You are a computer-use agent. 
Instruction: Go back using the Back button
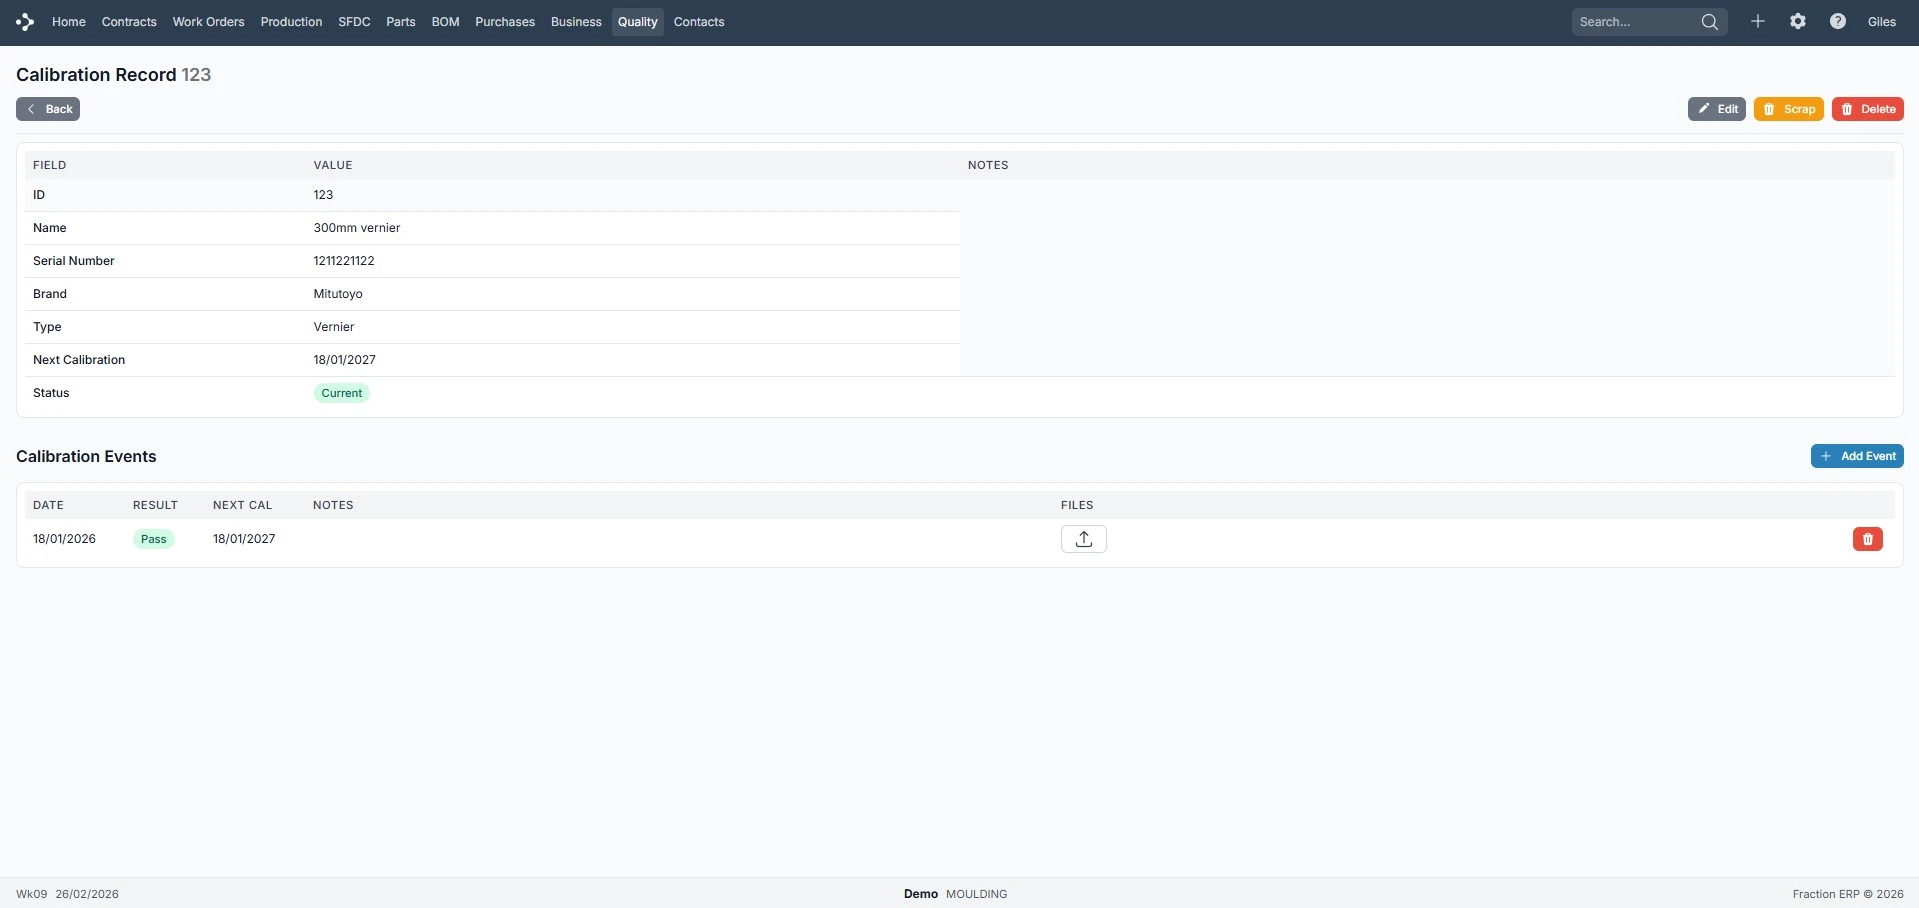(x=48, y=109)
